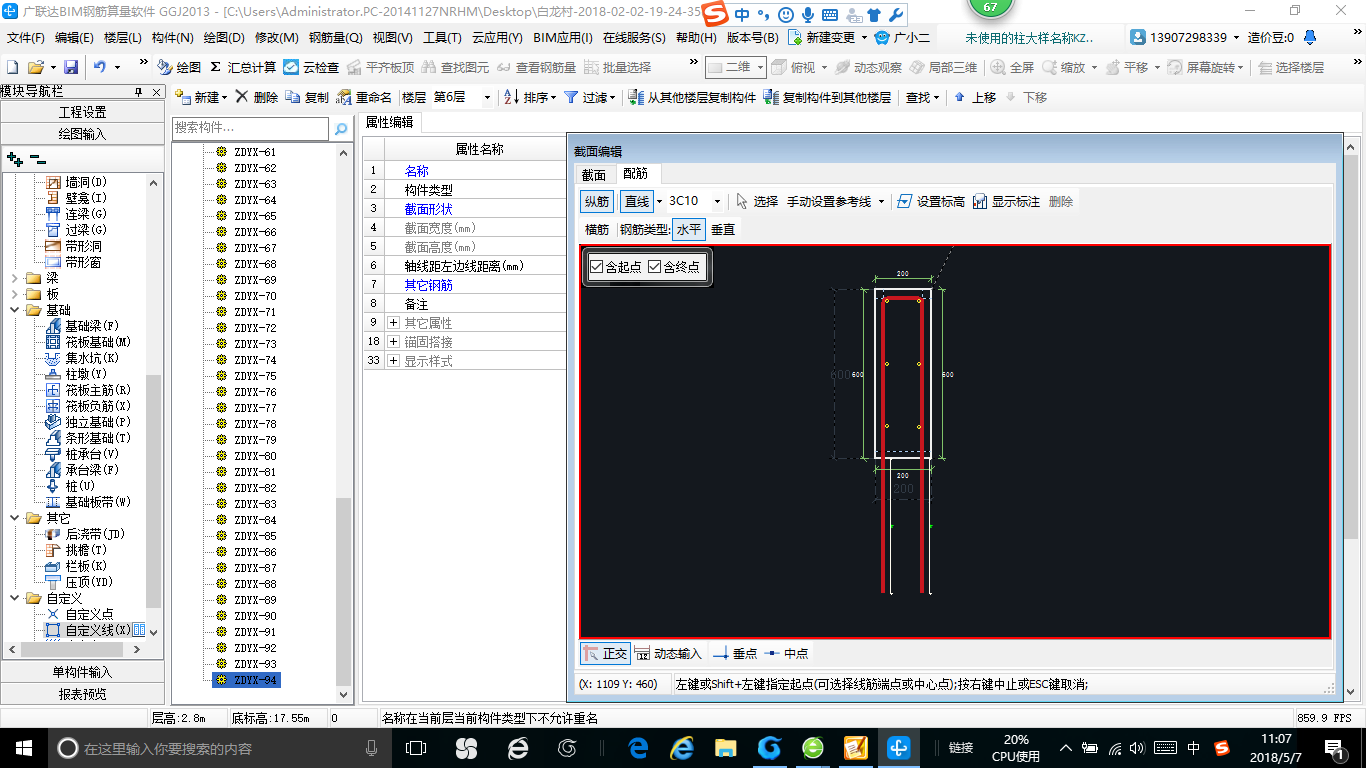Expand the 梁 tree folder

(14, 278)
